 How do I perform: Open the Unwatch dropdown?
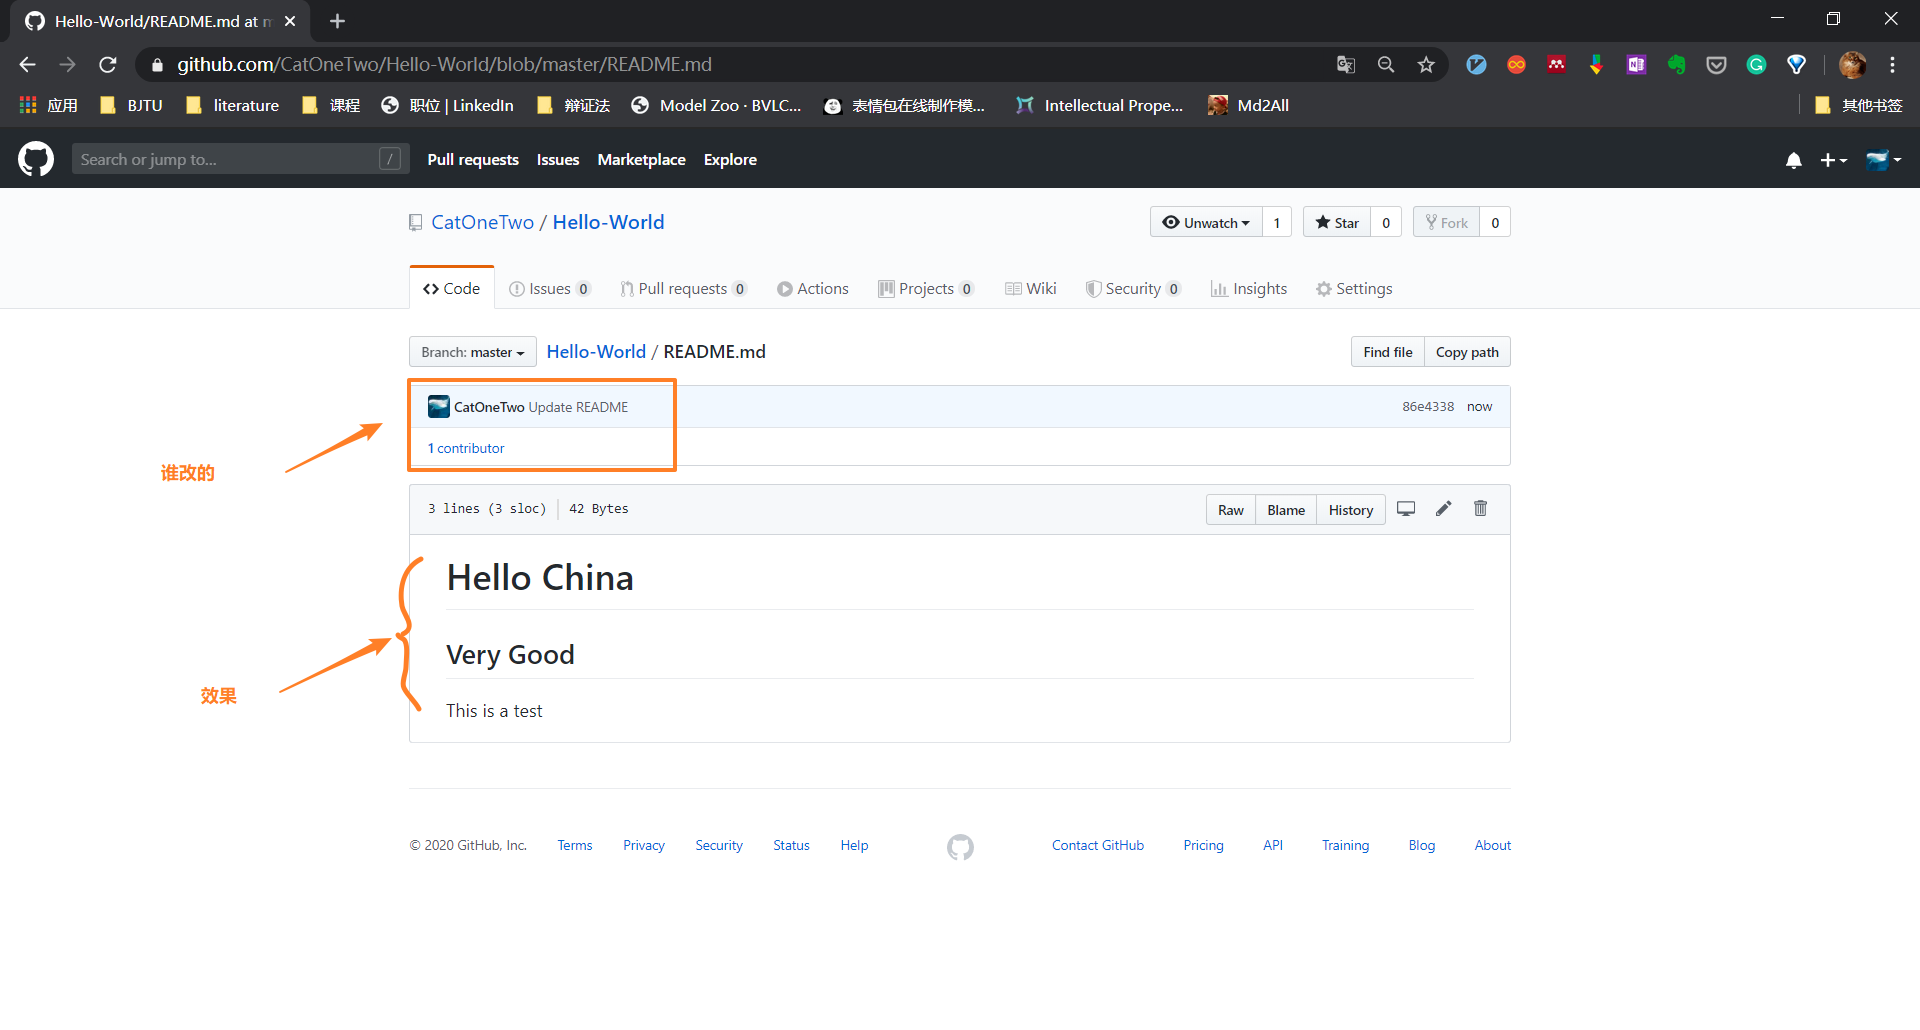1206,222
